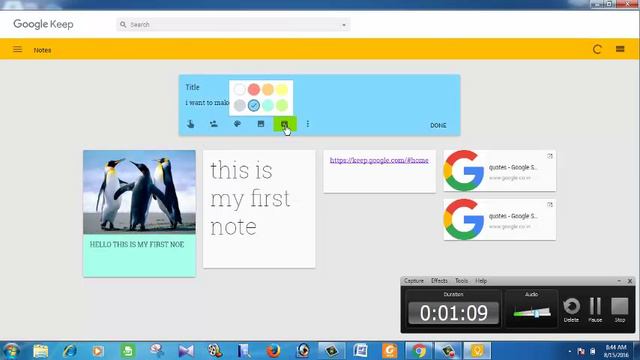
Task: Add an image to the note
Action: pos(261,124)
